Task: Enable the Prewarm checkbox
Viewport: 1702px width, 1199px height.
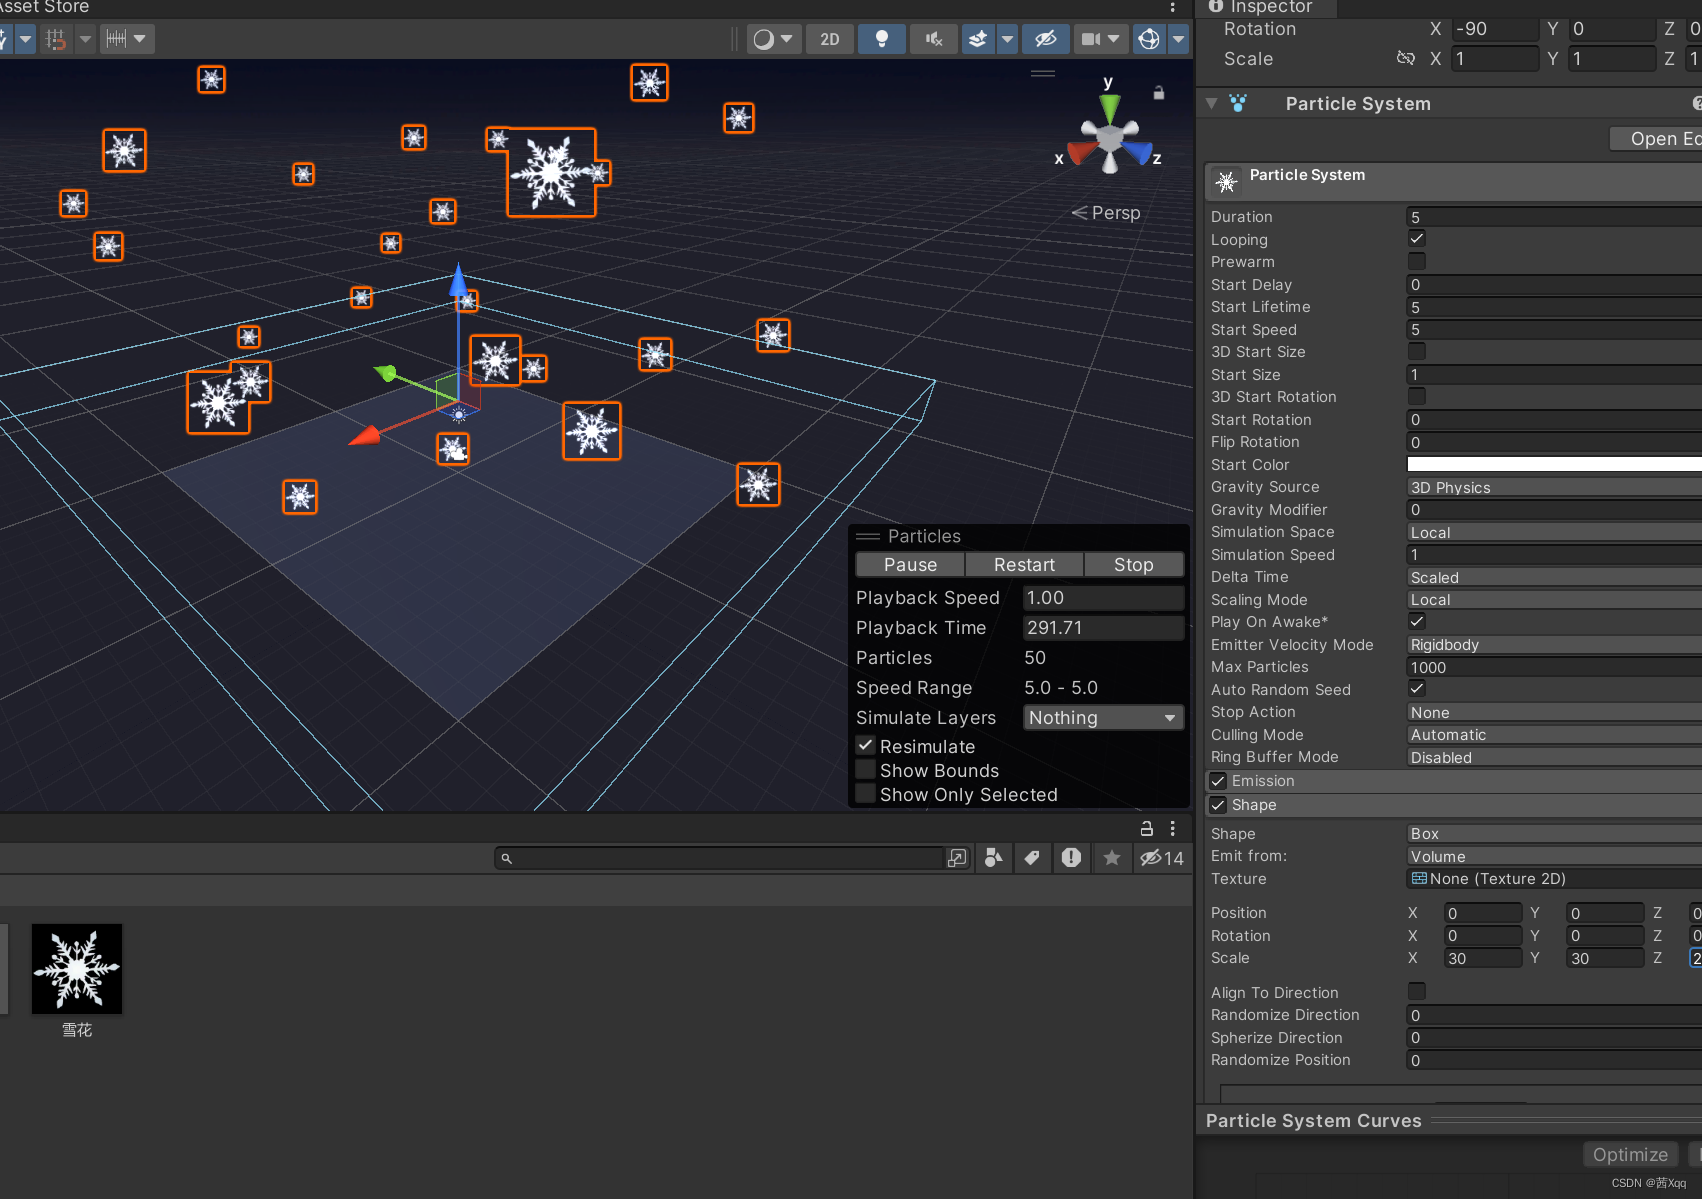Action: [x=1417, y=261]
